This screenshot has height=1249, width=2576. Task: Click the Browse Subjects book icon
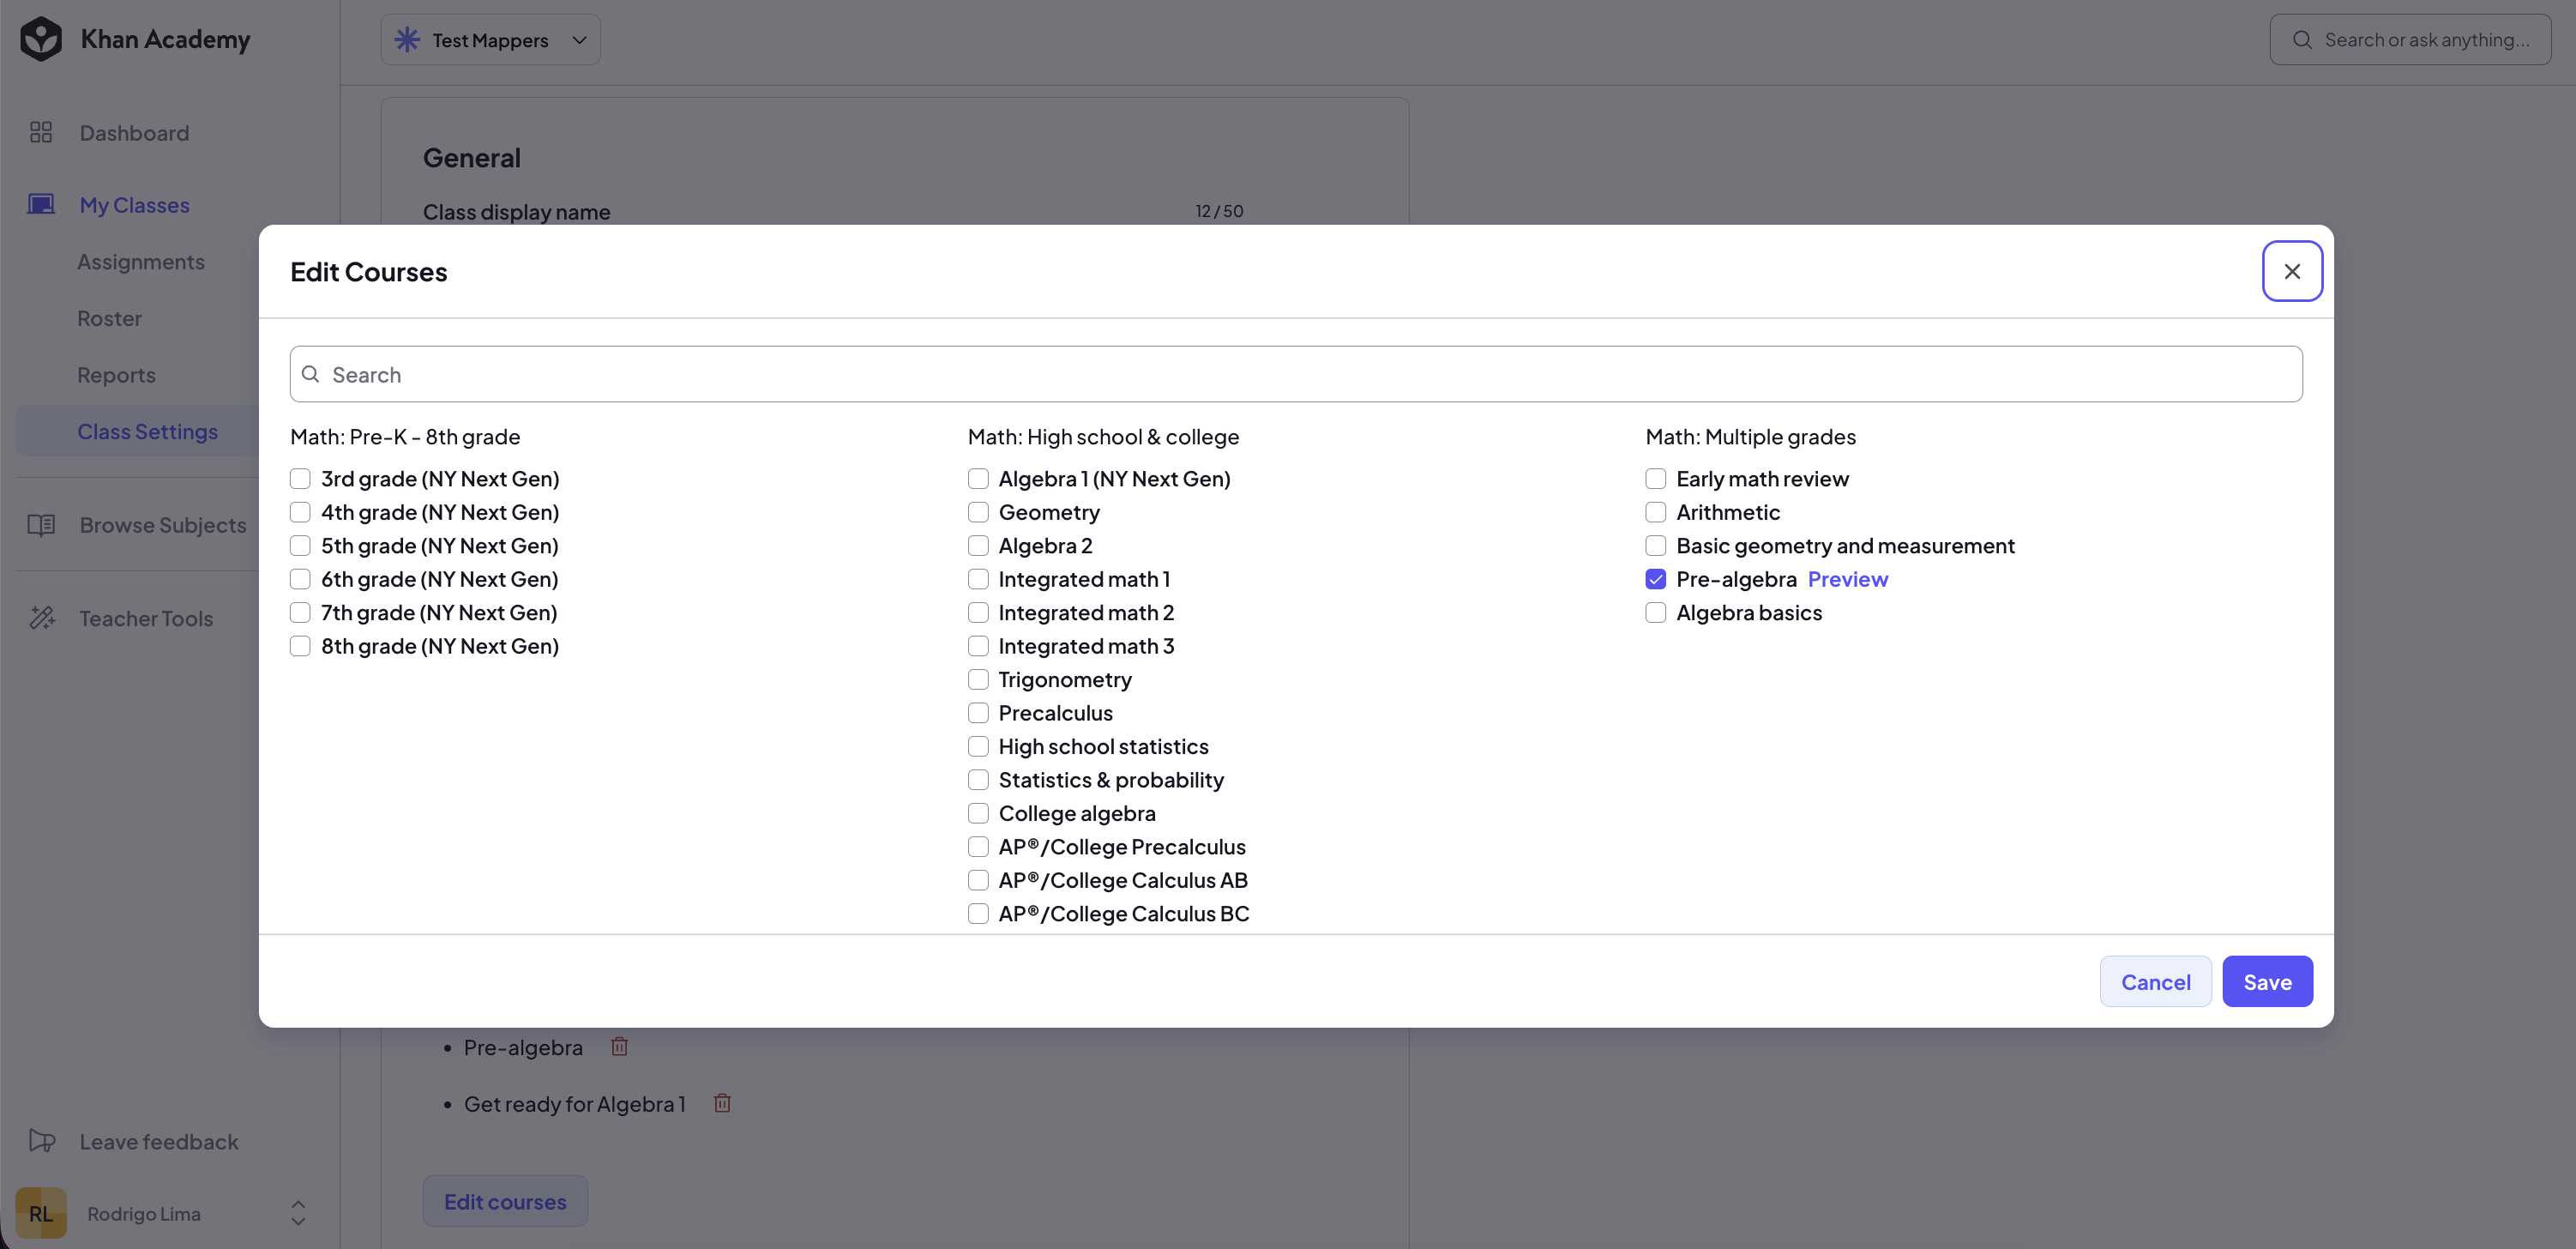41,524
